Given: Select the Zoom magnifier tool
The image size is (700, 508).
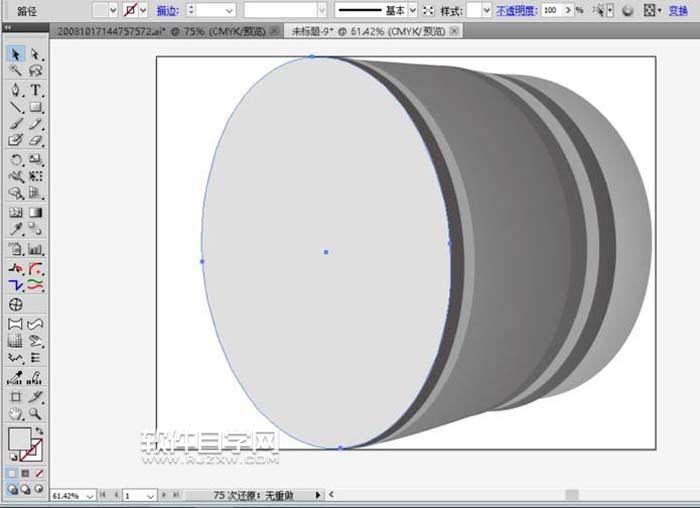Looking at the screenshot, I should [35, 414].
